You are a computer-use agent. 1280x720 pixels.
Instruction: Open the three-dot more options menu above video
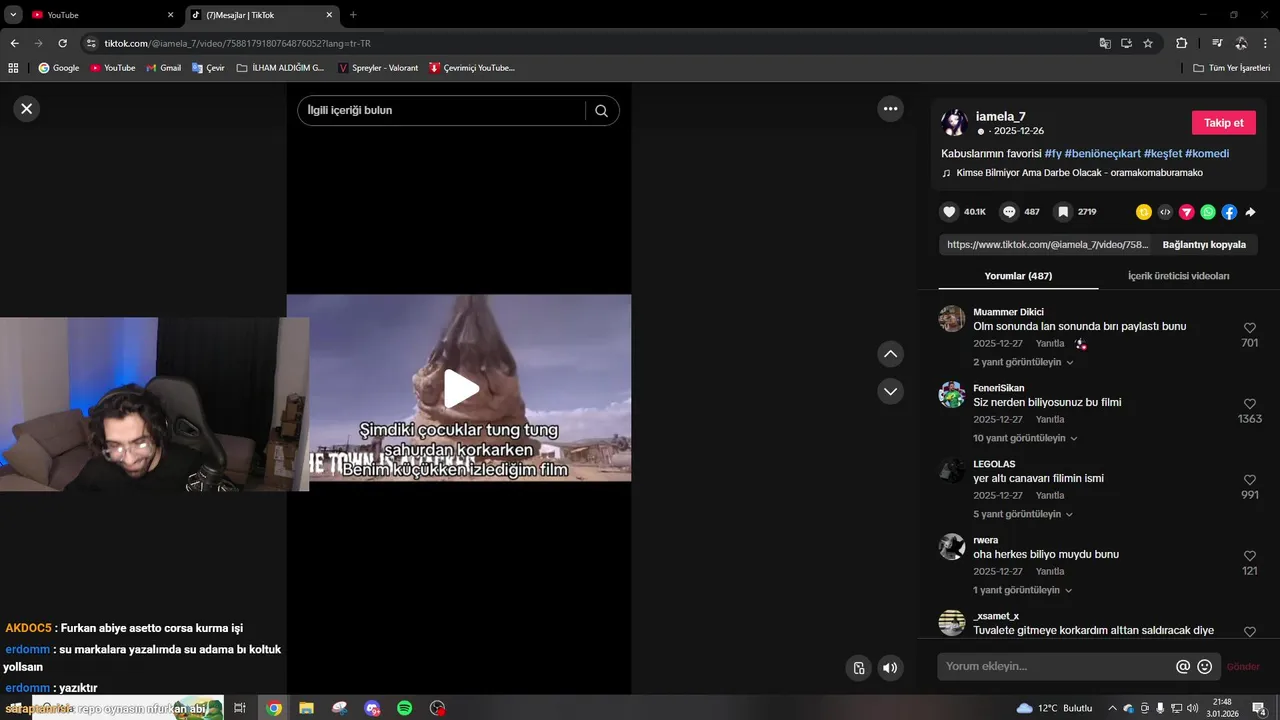click(x=890, y=109)
